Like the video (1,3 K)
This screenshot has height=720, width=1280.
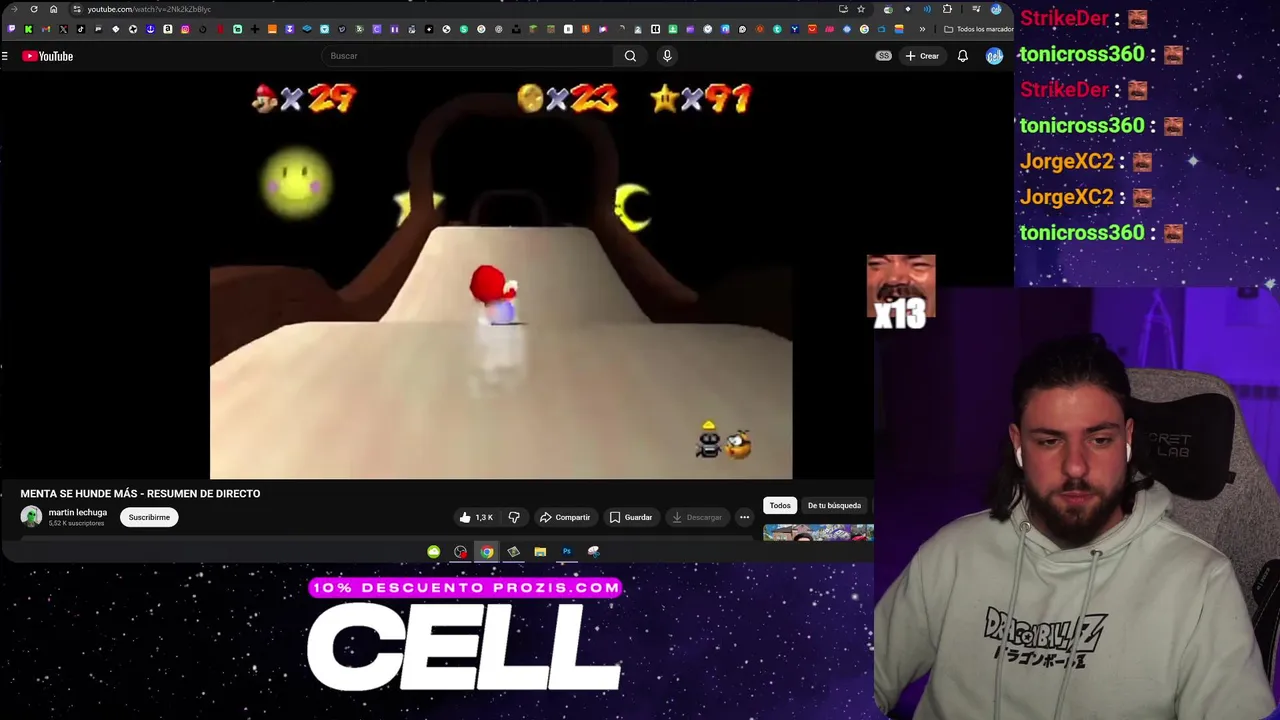(x=476, y=517)
